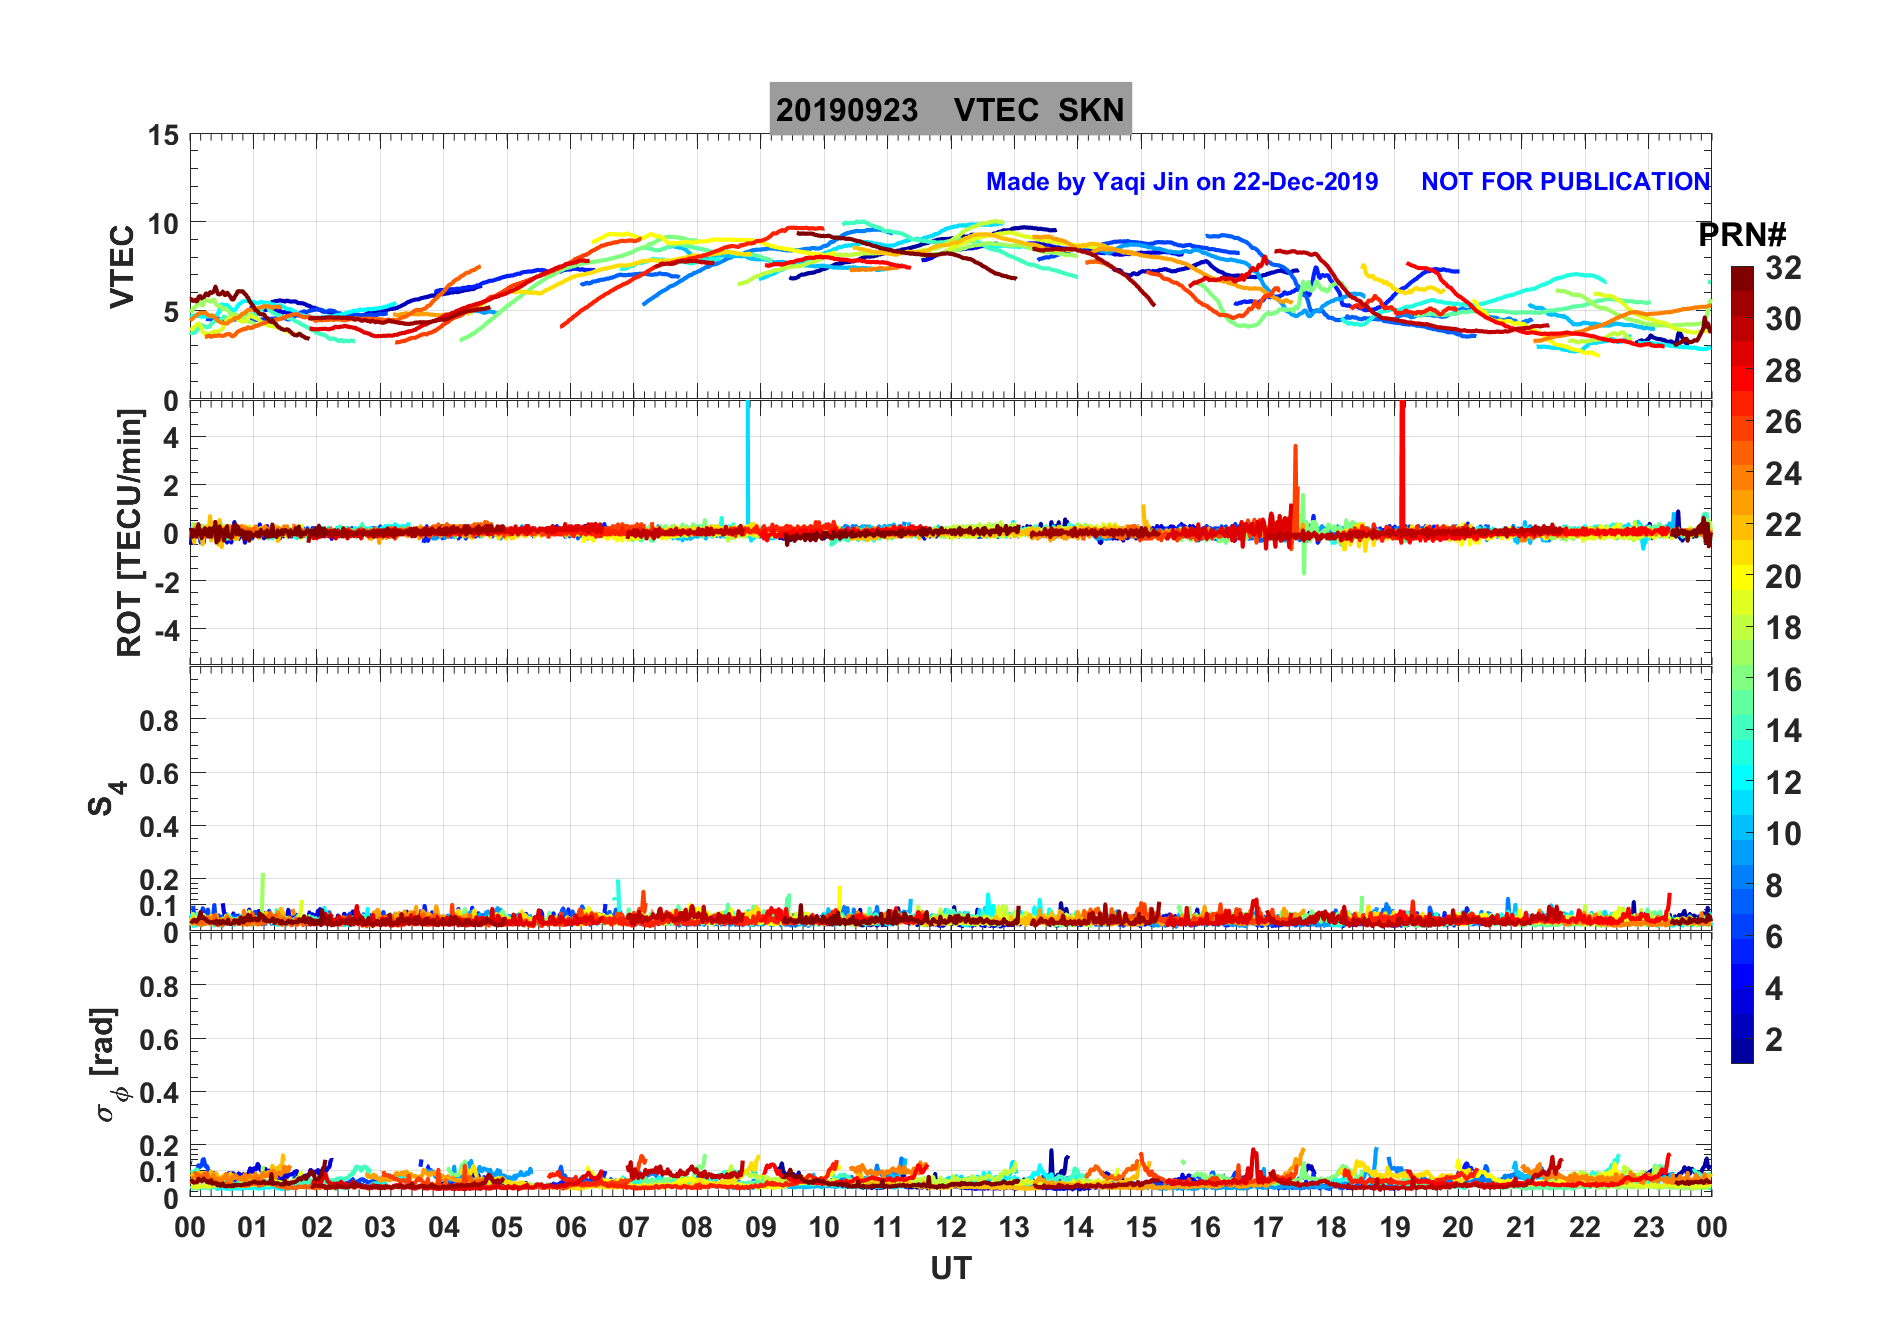This screenshot has height=1330, width=1902.
Task: Click x-axis tick label '06'
Action: coord(571,1227)
